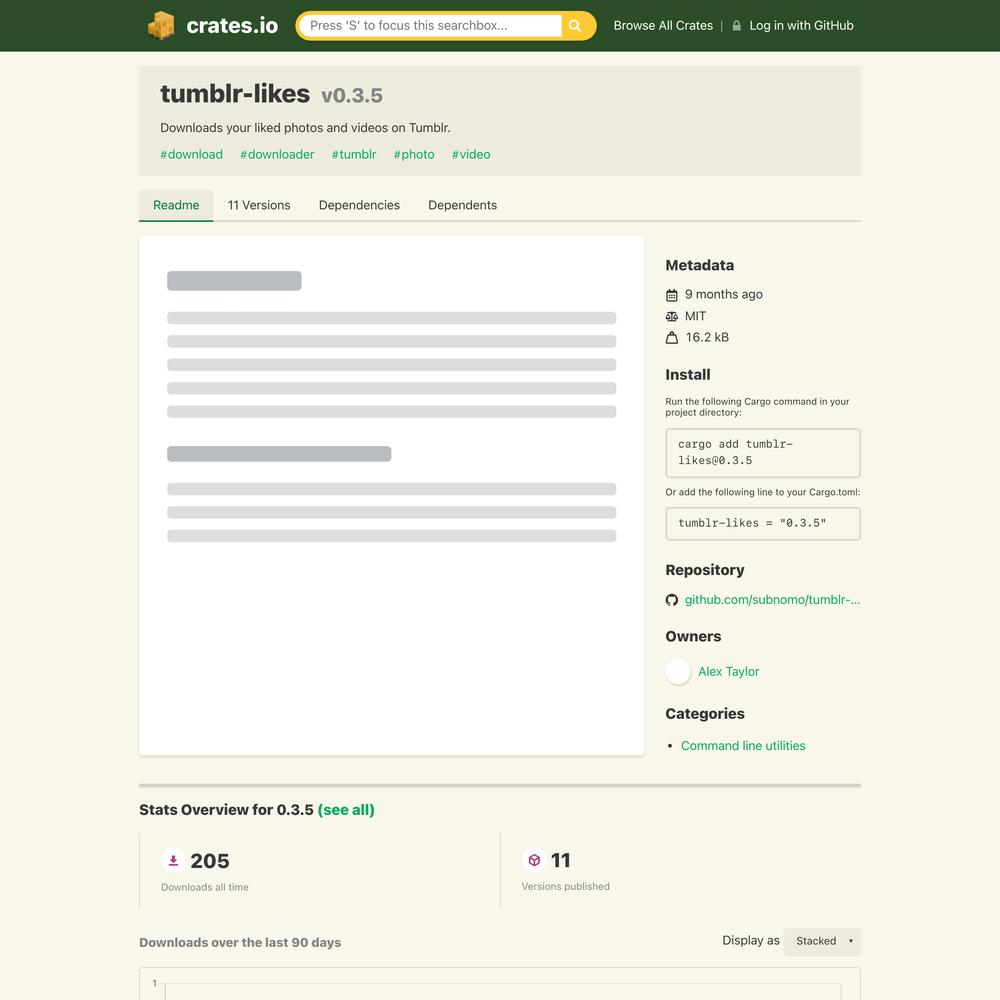
Task: Open the crates.io home title link
Action: pyautogui.click(x=232, y=26)
